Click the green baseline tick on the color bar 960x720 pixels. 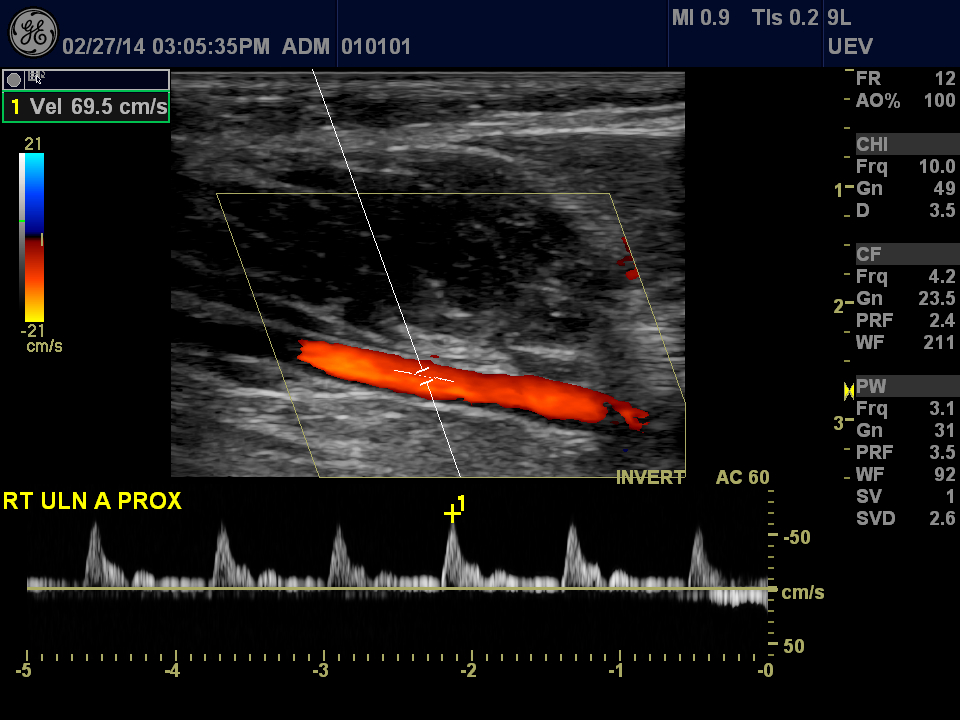coord(22,221)
